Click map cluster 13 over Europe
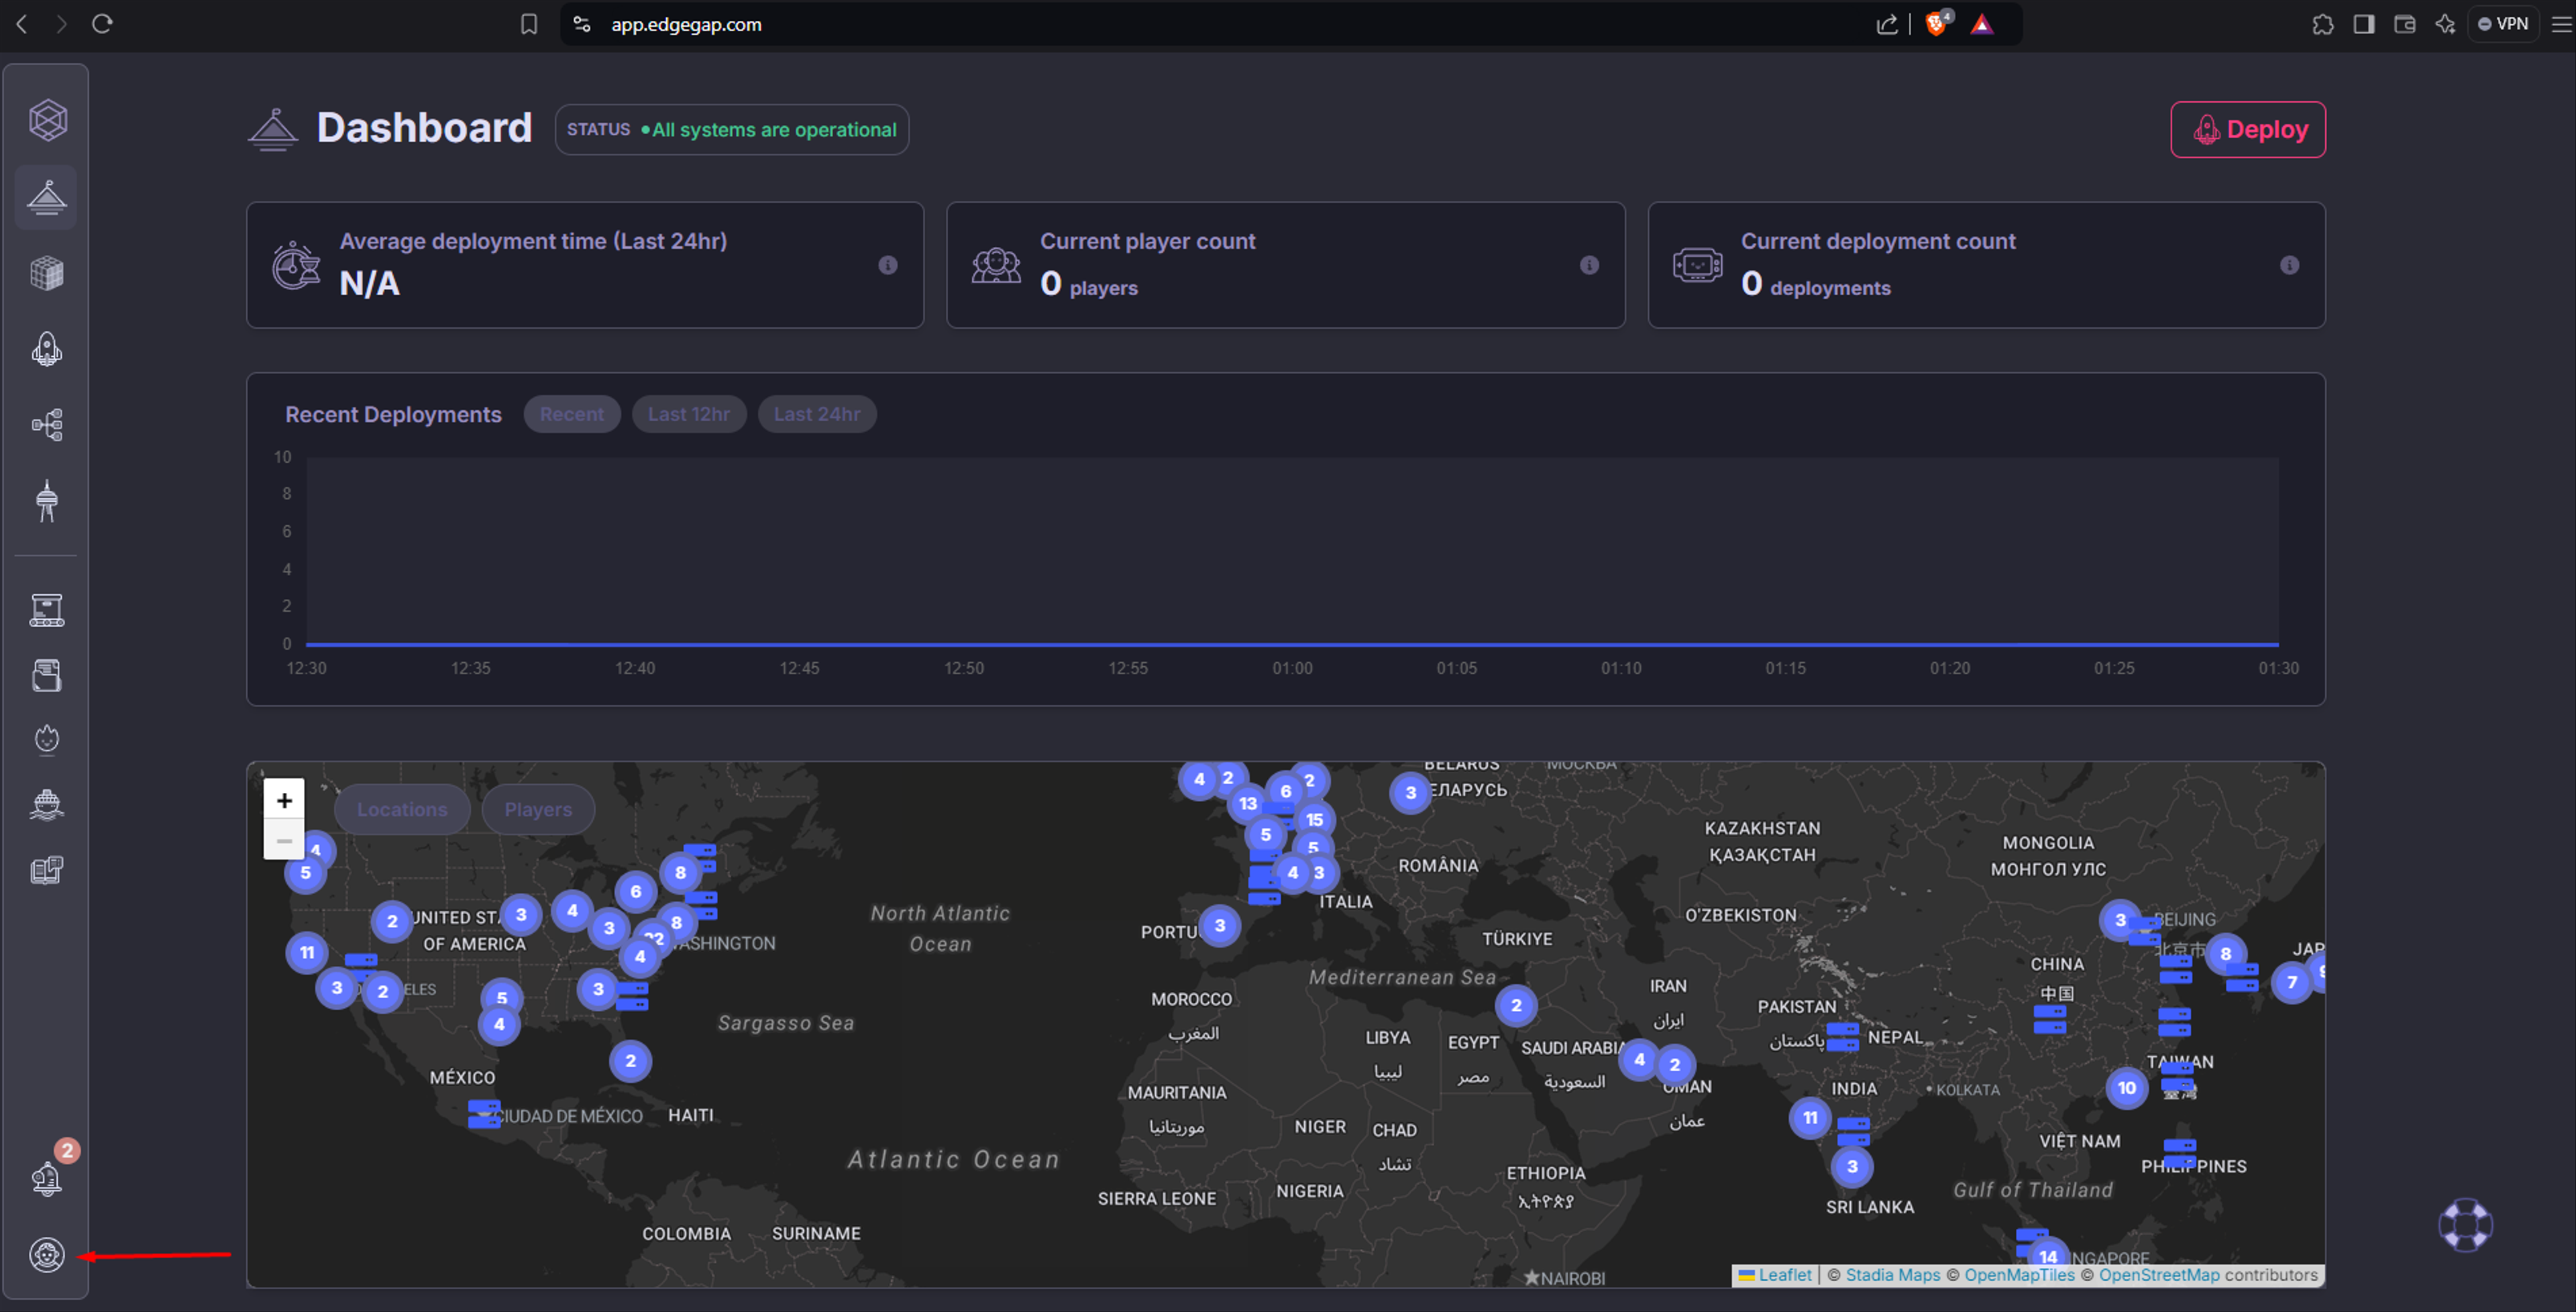Image resolution: width=2576 pixels, height=1312 pixels. tap(1248, 803)
